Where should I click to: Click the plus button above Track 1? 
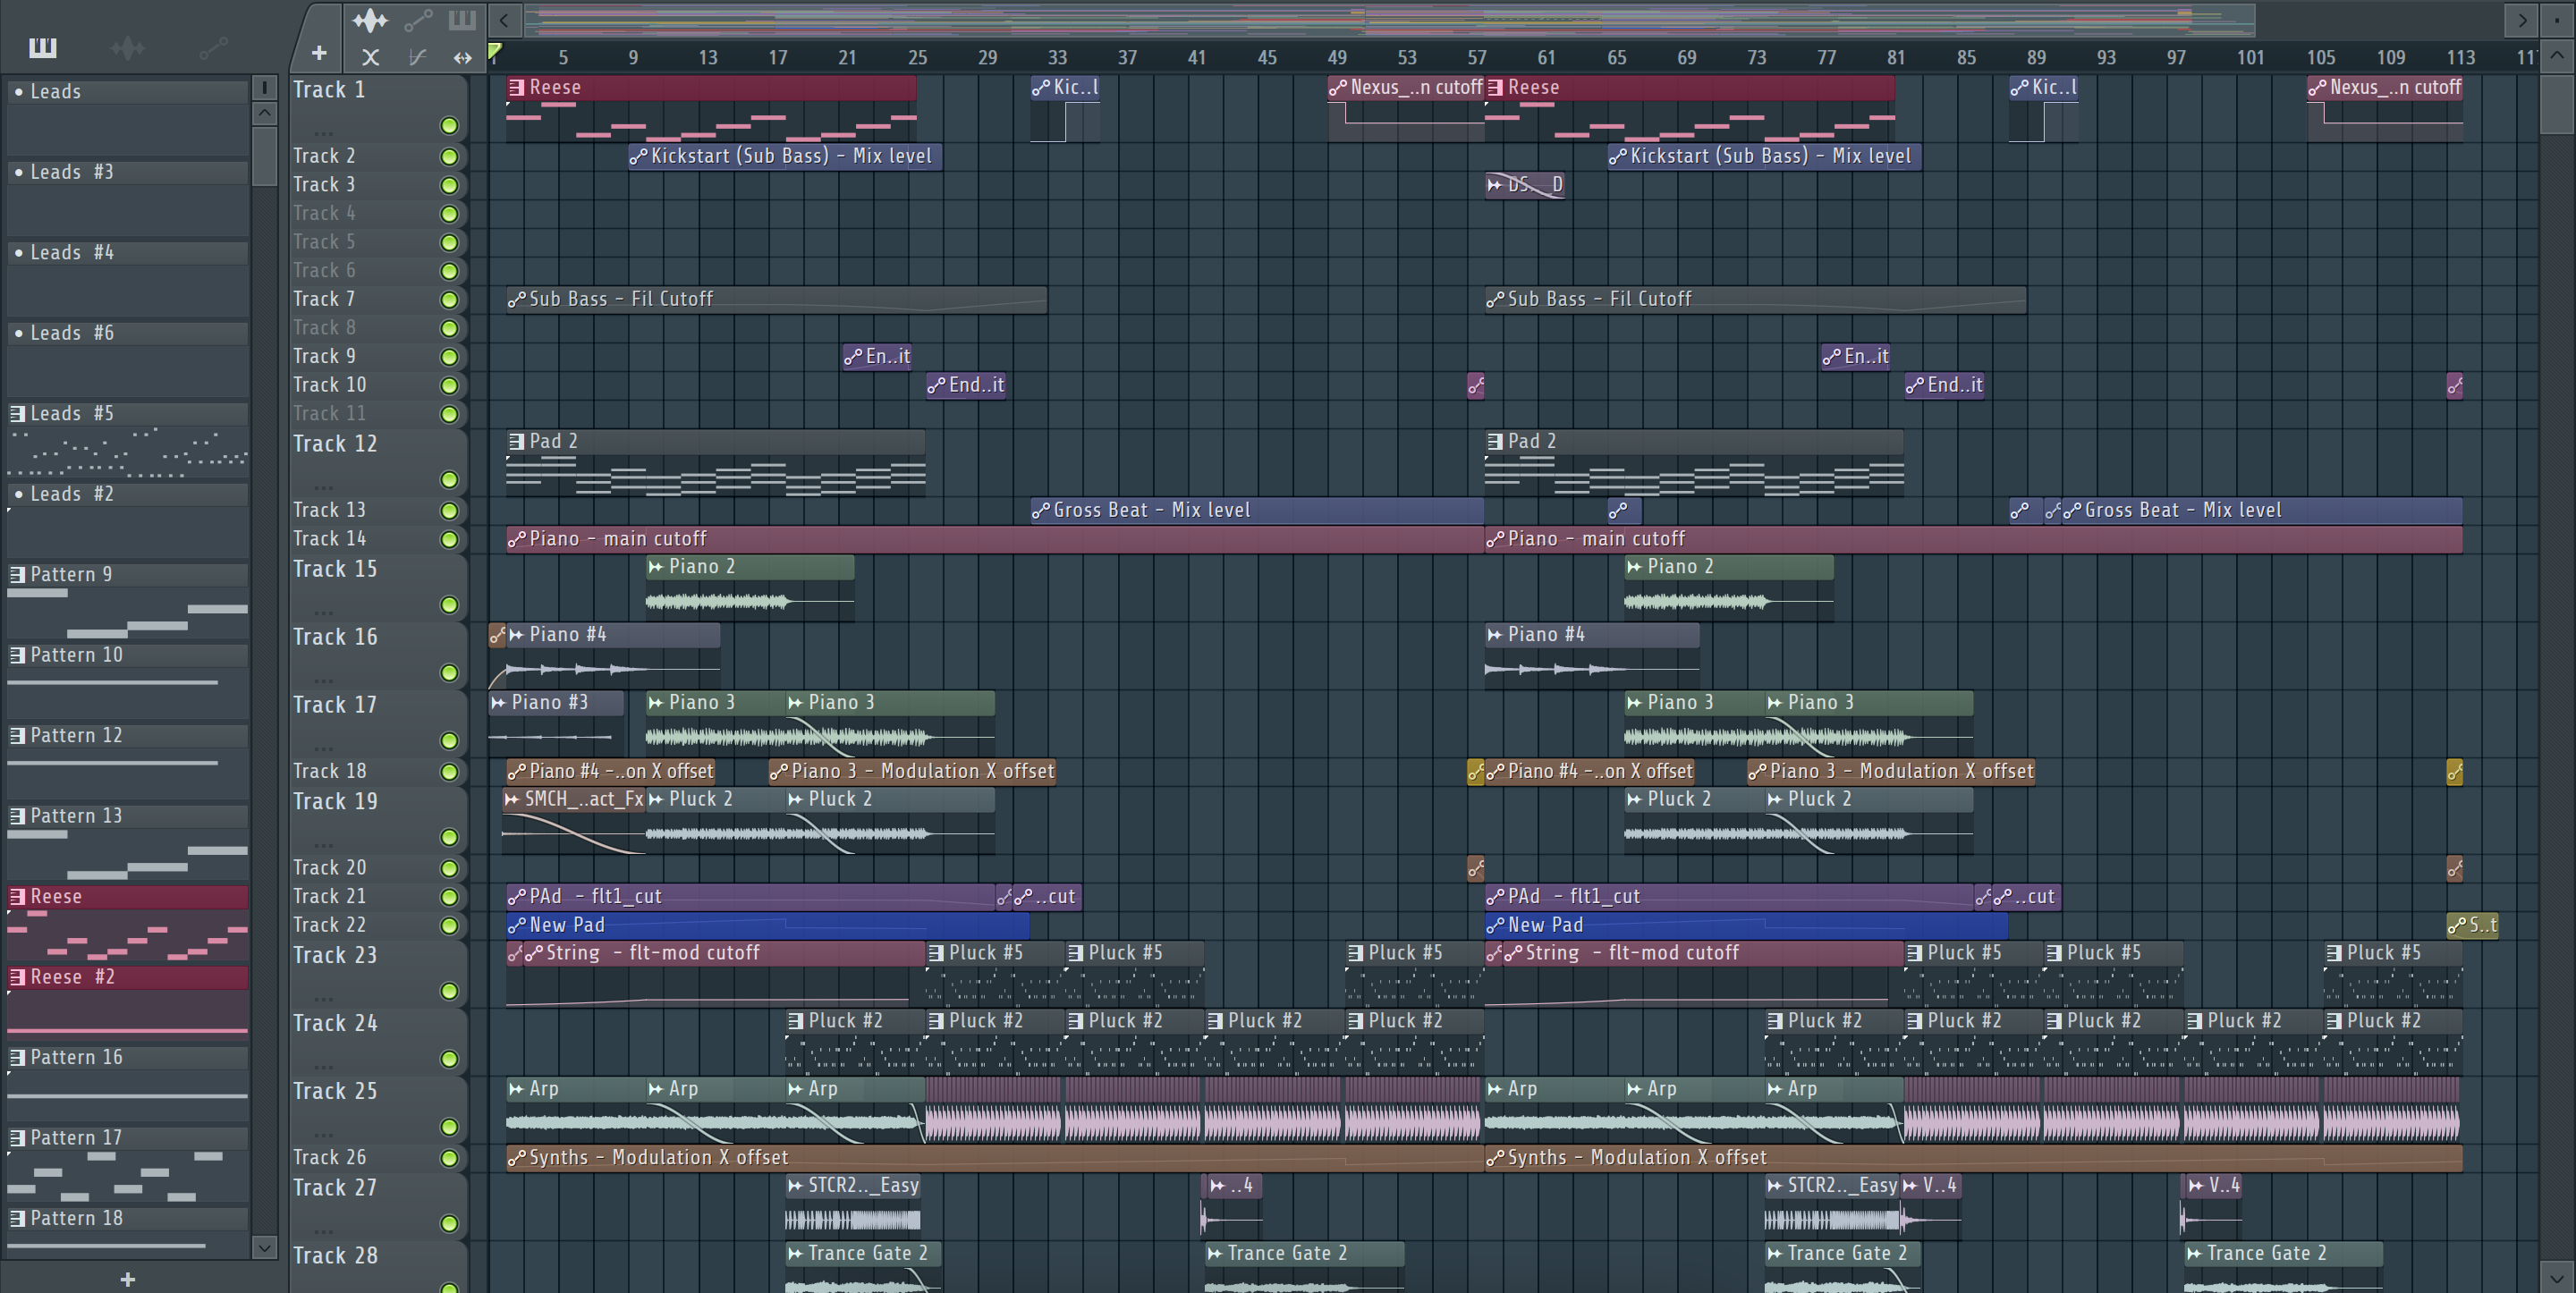pos(319,53)
